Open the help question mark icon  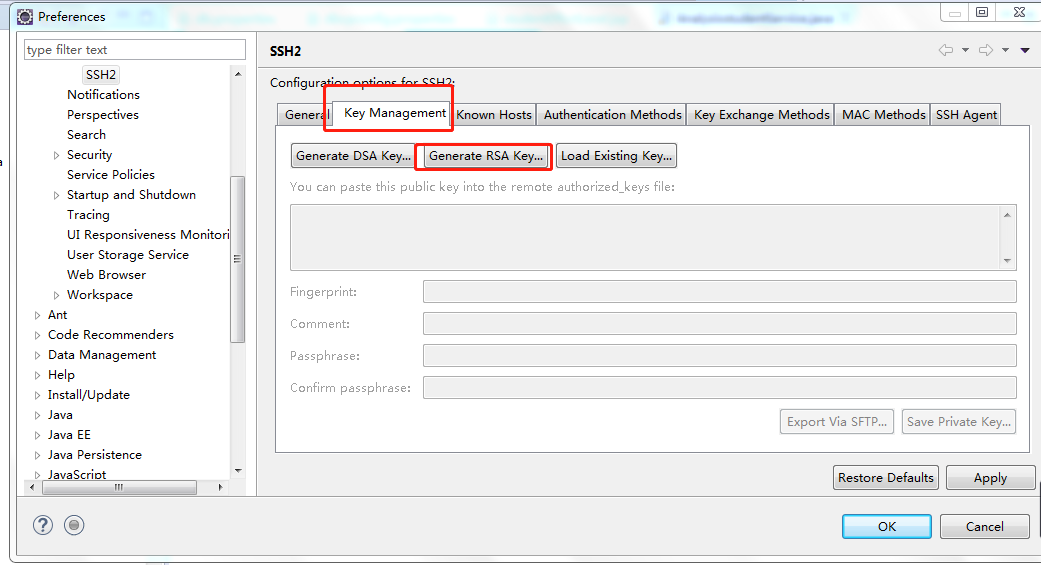pyautogui.click(x=42, y=525)
